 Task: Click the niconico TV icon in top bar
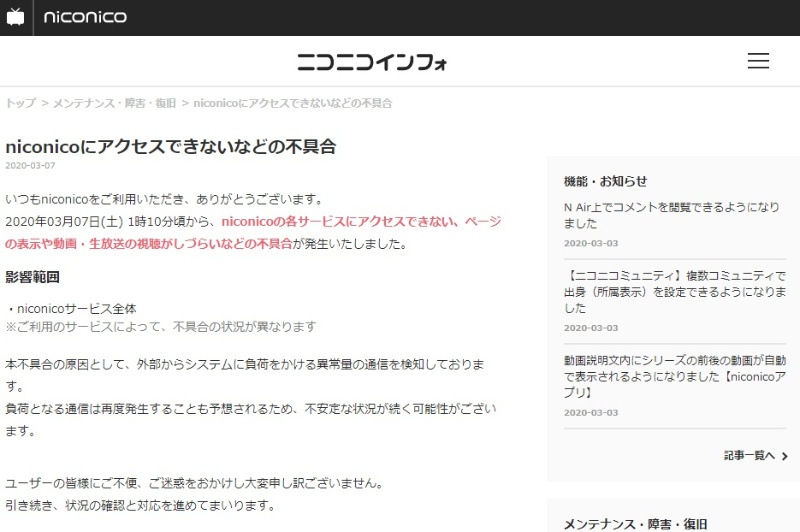coord(15,17)
